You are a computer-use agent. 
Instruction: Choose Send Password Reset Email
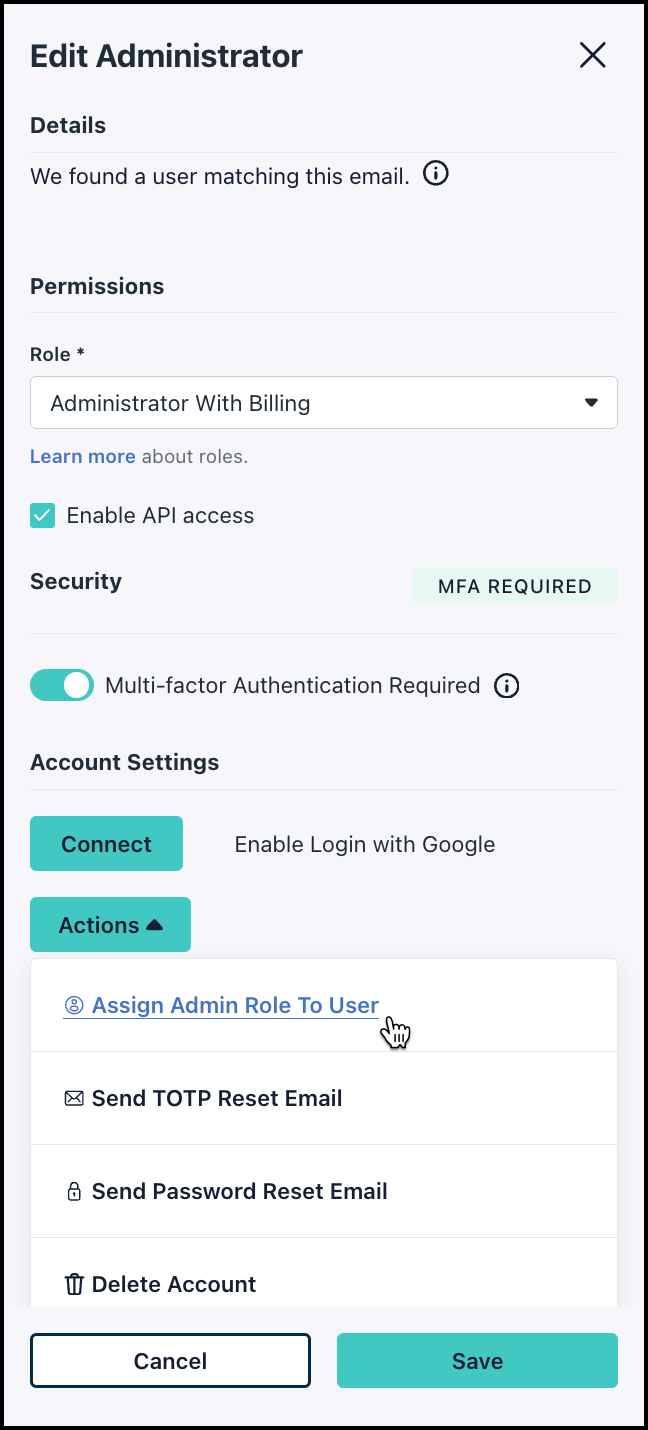[239, 1192]
